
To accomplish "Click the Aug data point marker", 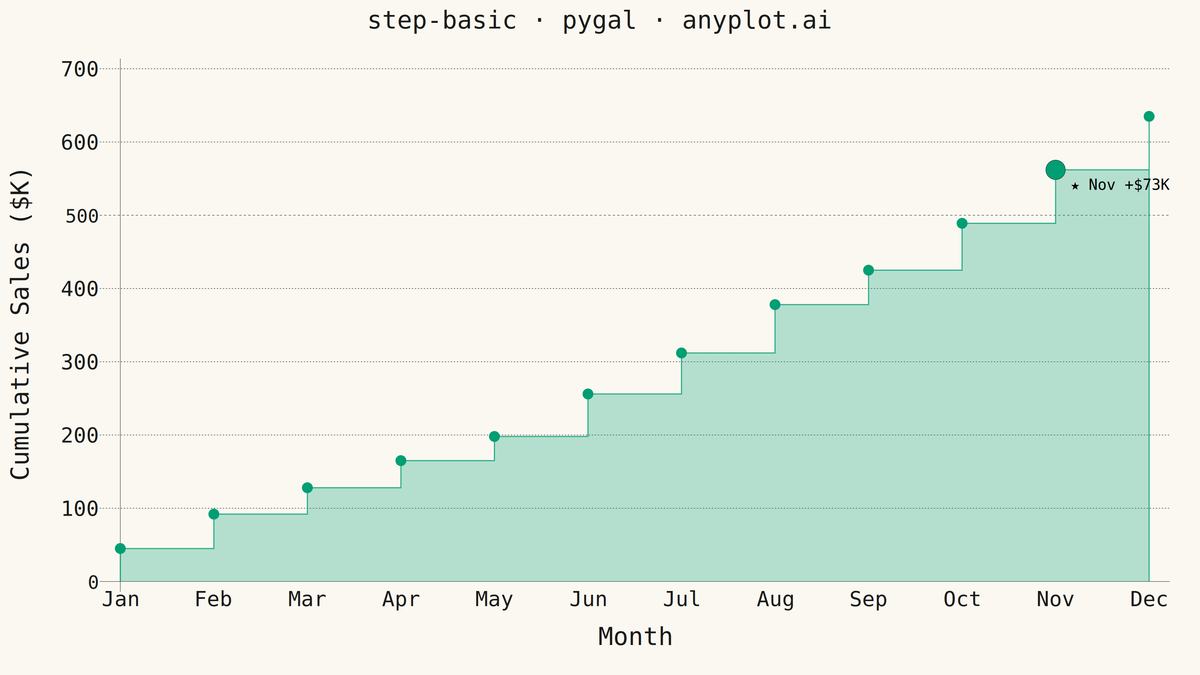I will point(775,304).
